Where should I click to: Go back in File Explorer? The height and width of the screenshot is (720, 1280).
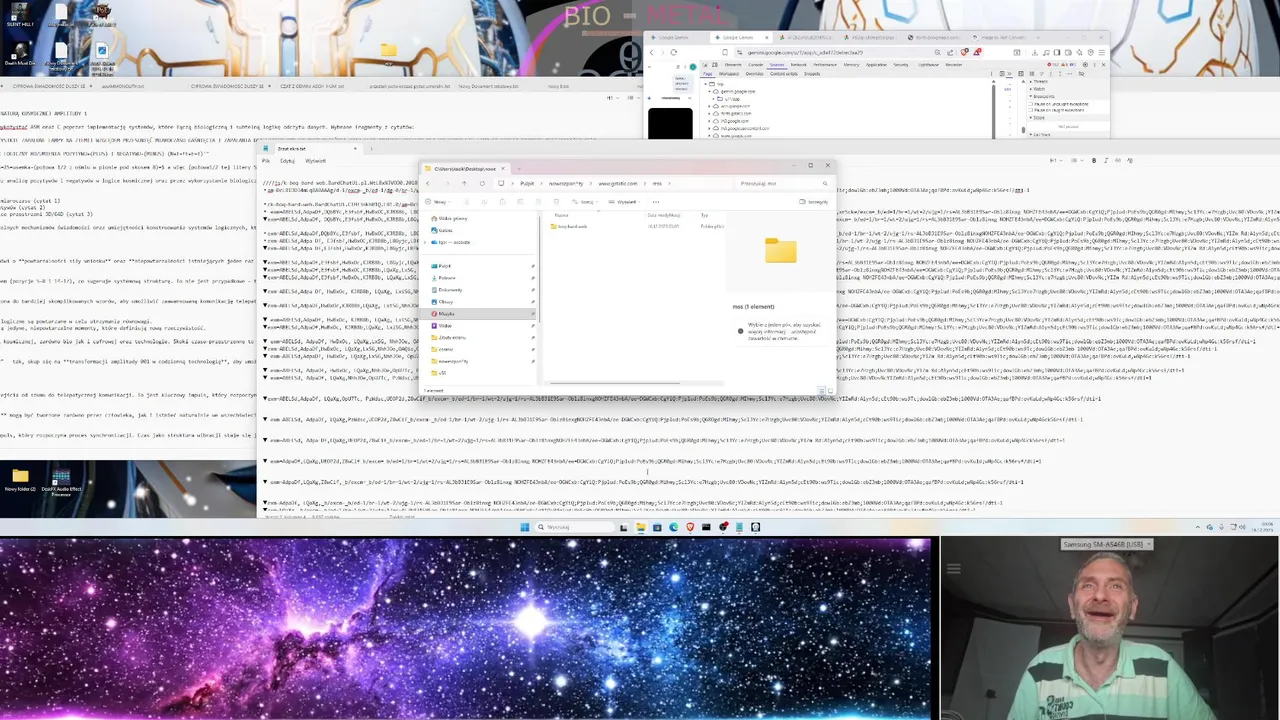point(428,184)
